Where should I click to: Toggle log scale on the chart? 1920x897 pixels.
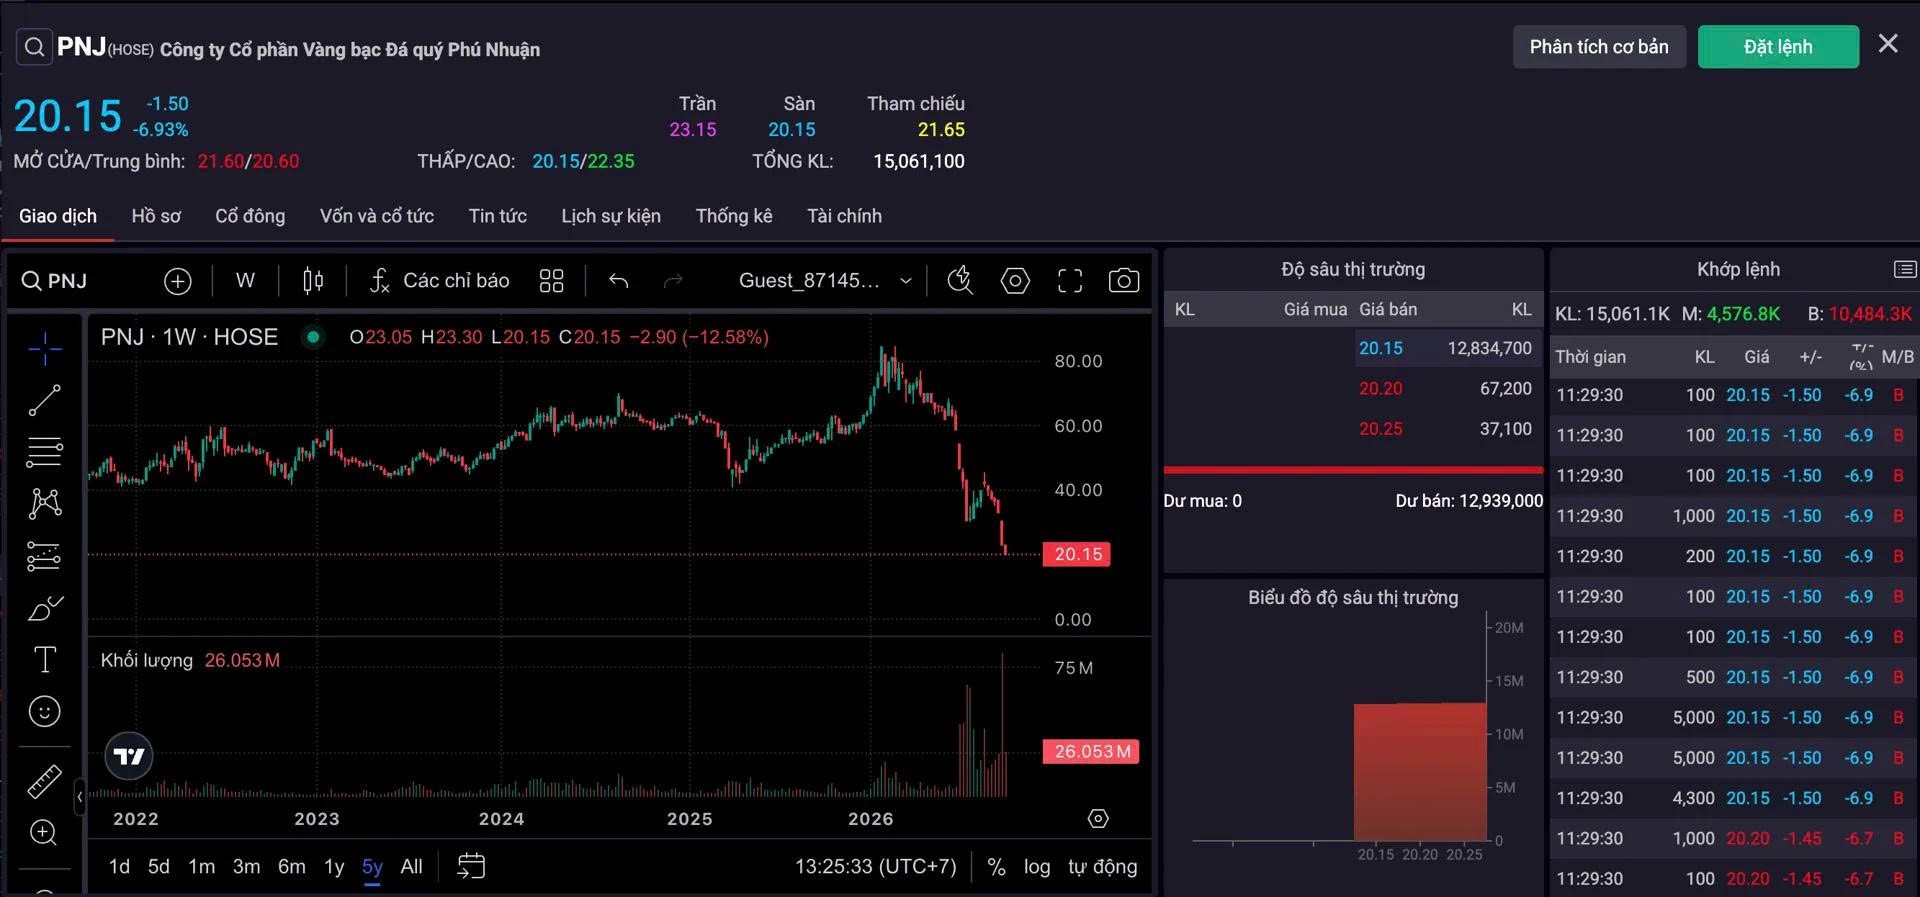click(x=1037, y=867)
